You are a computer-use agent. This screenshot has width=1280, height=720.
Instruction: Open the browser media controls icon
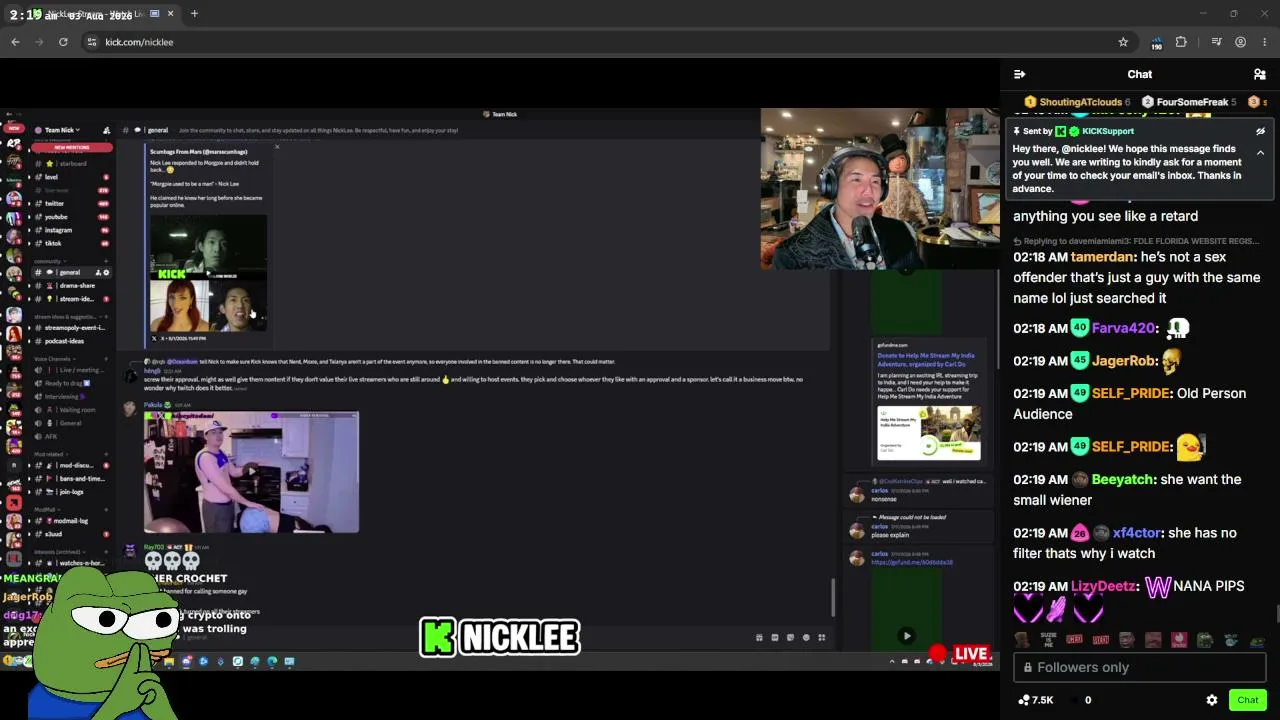click(1216, 42)
